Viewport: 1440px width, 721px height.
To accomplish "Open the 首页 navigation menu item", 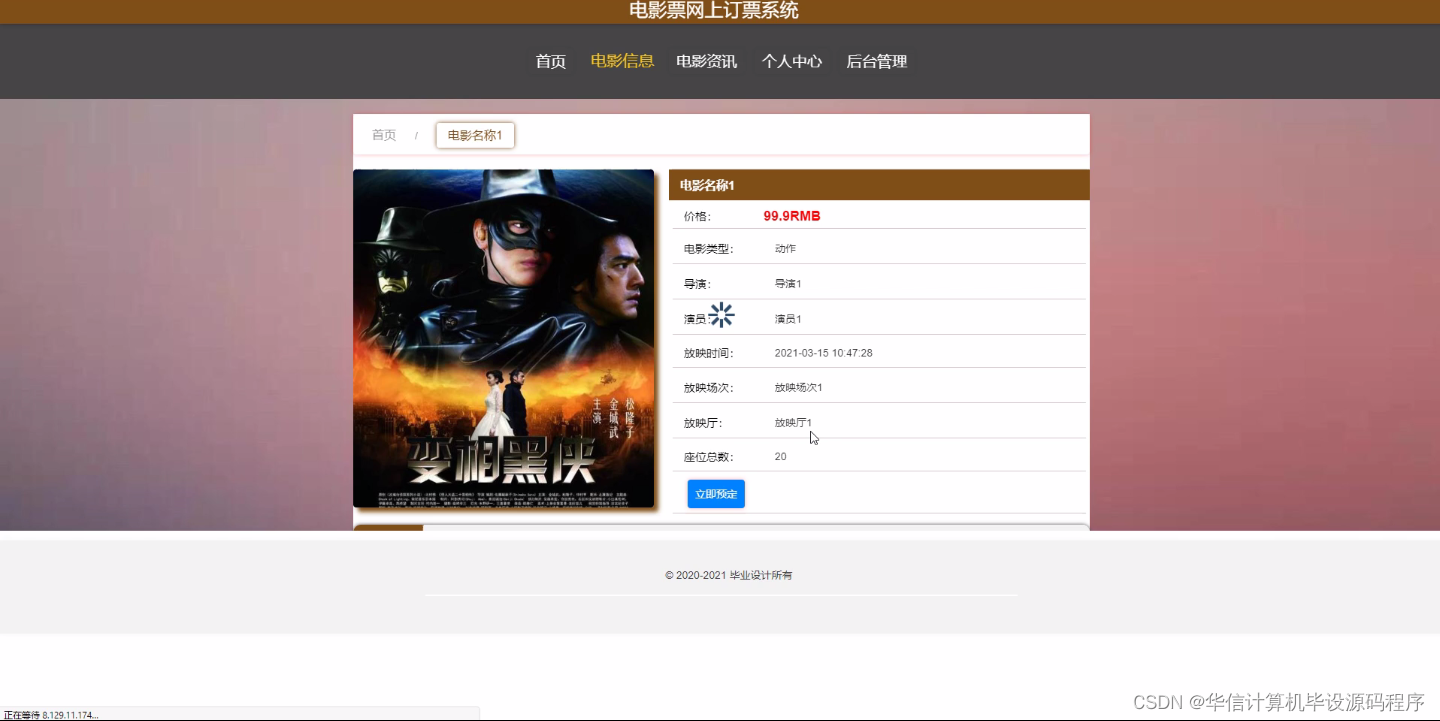I will click(x=550, y=62).
